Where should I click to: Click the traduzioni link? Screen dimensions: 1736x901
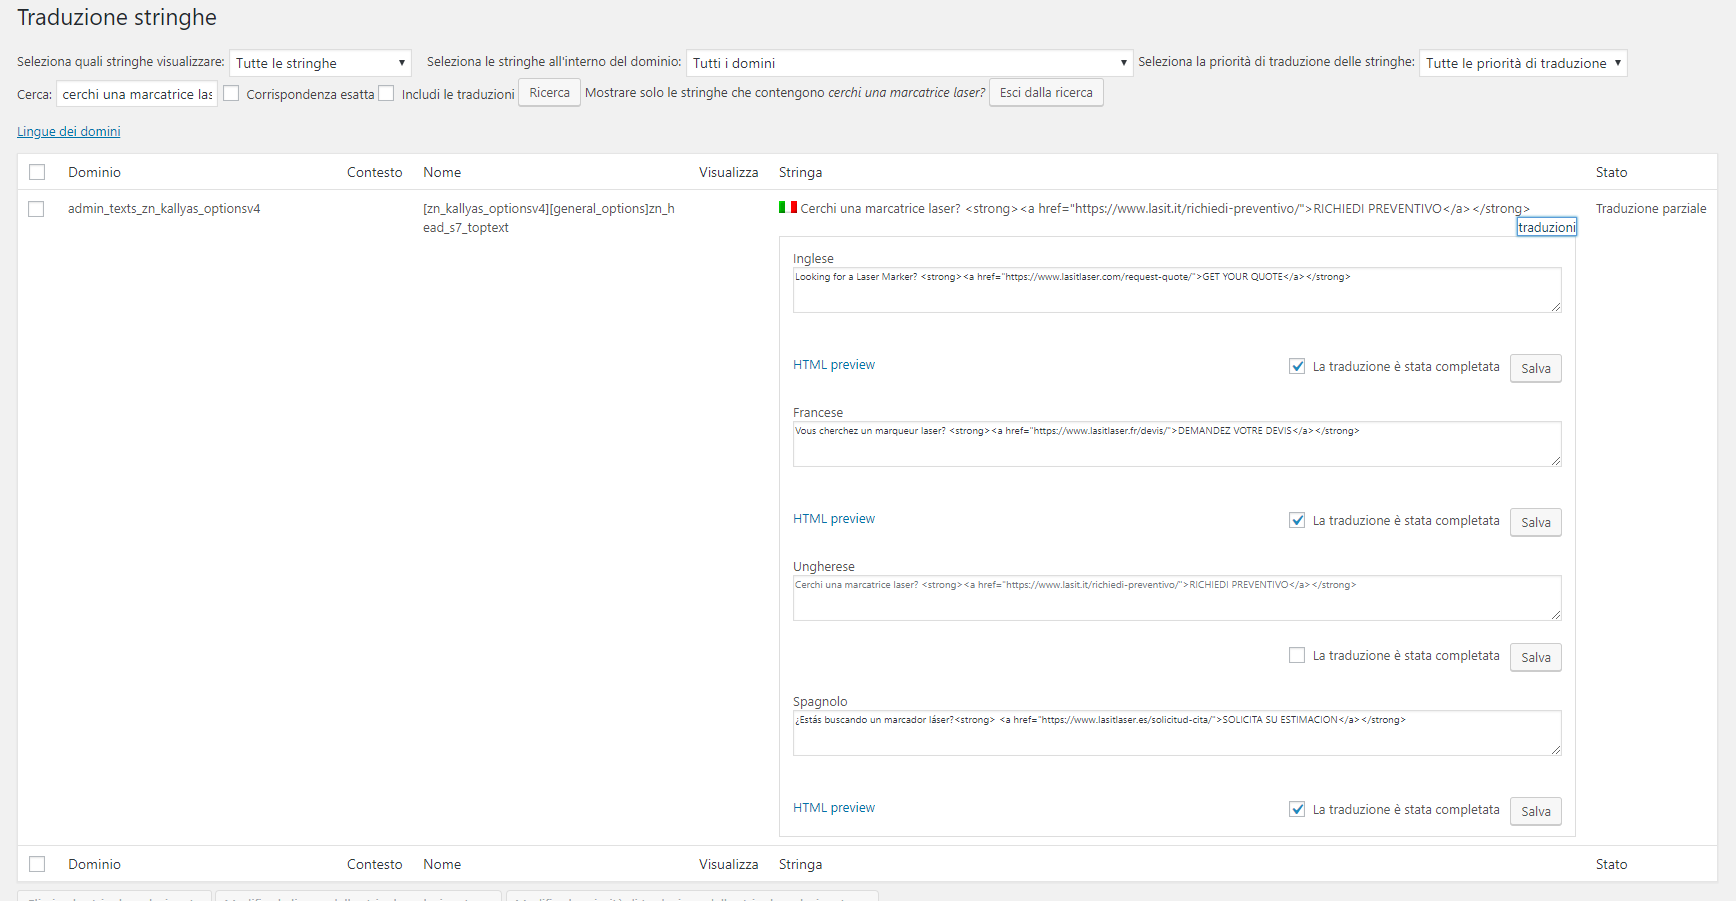click(x=1546, y=228)
